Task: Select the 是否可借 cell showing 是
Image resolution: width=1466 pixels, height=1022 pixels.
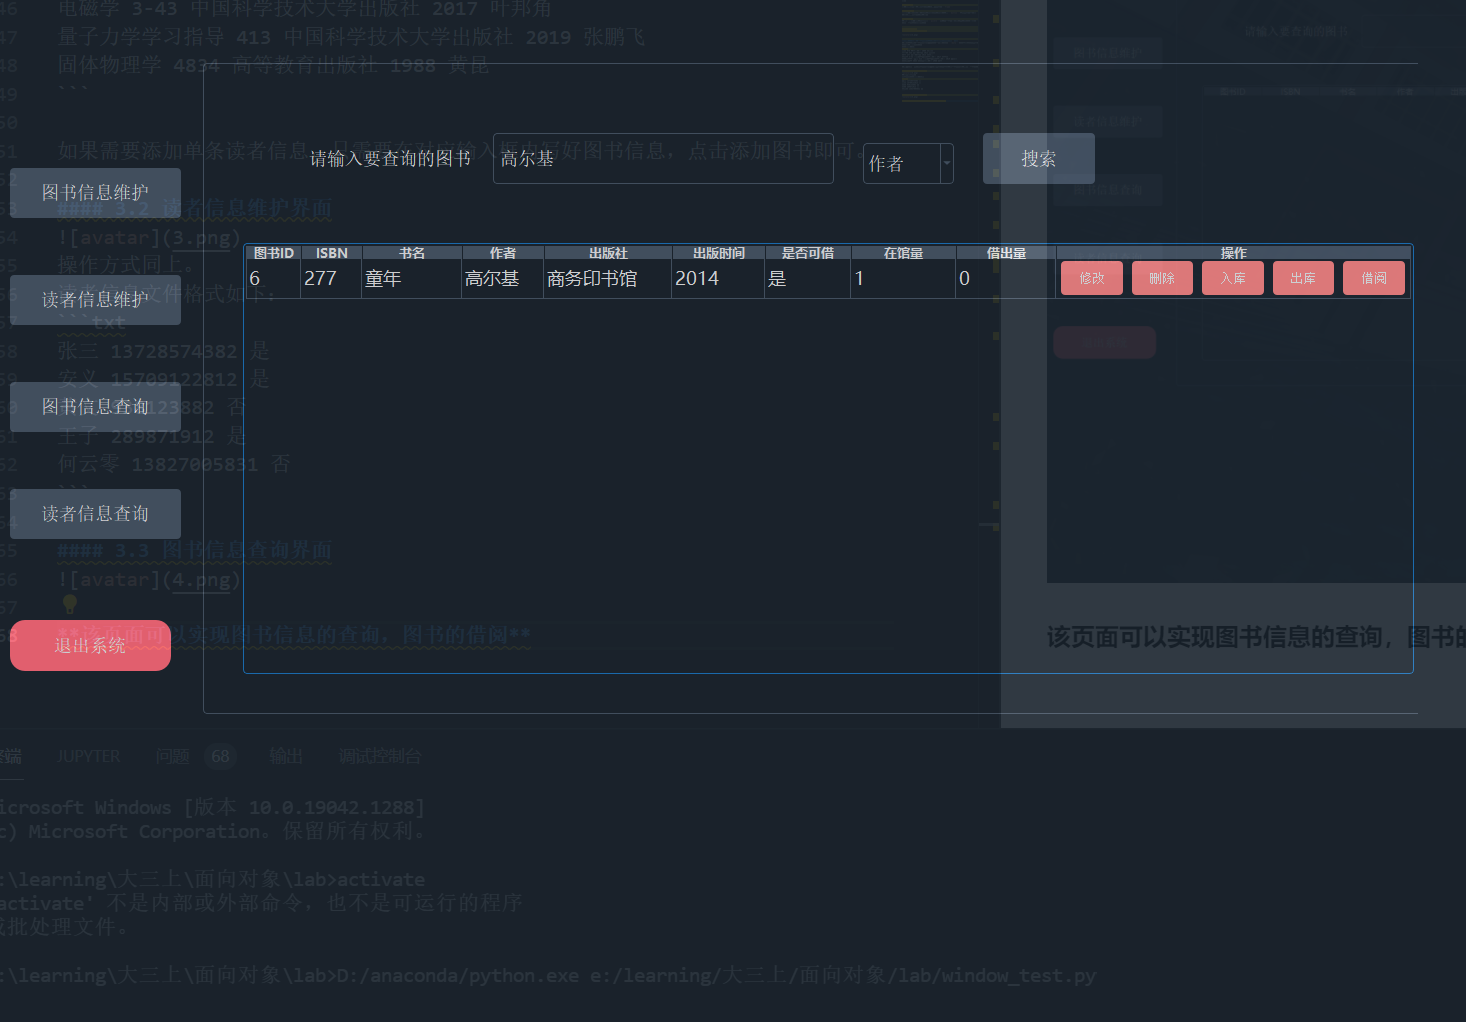Action: coord(808,279)
